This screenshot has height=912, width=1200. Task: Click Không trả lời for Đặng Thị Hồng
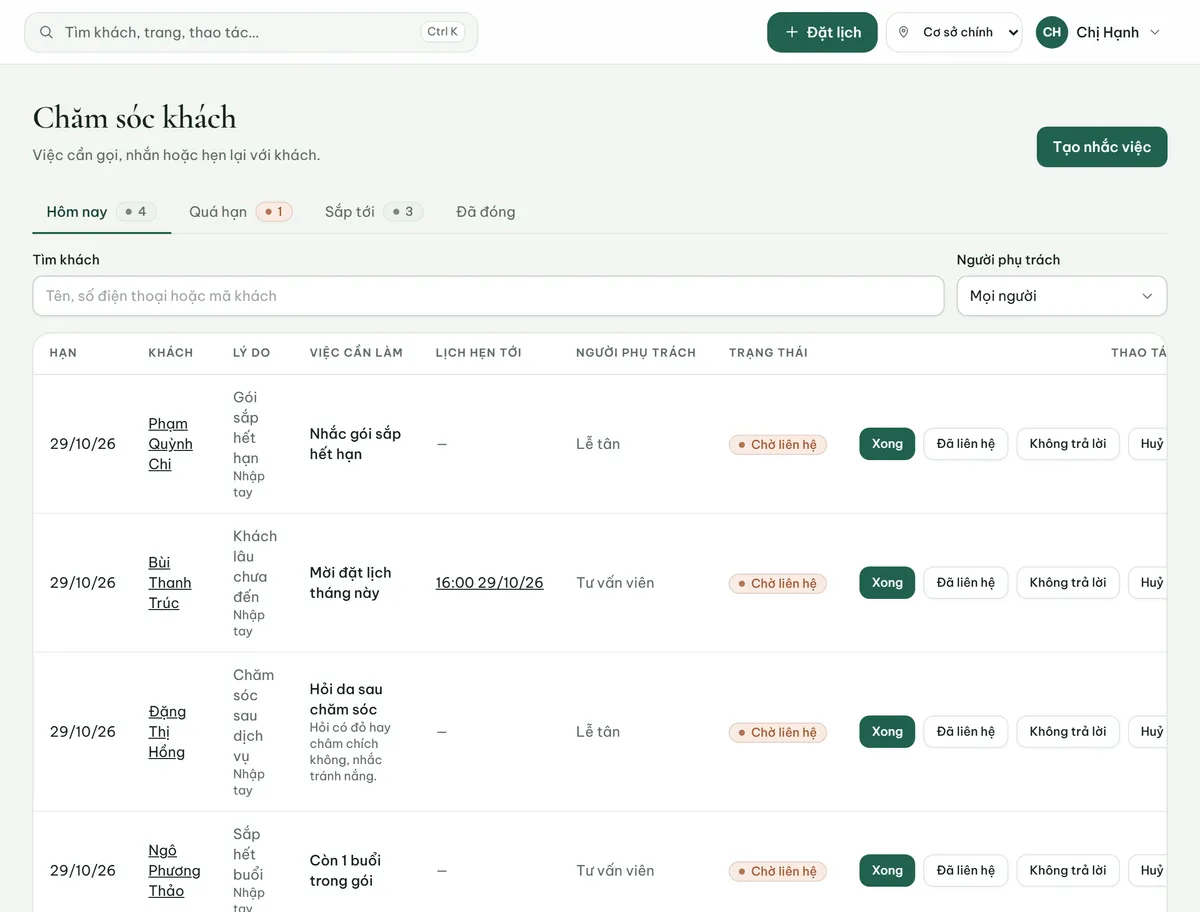(x=1068, y=732)
